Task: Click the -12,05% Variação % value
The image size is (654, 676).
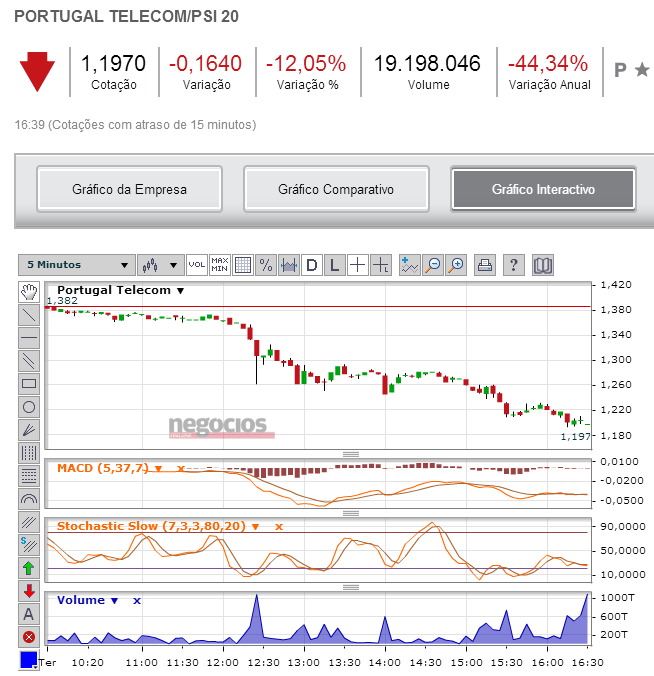Action: [x=306, y=64]
